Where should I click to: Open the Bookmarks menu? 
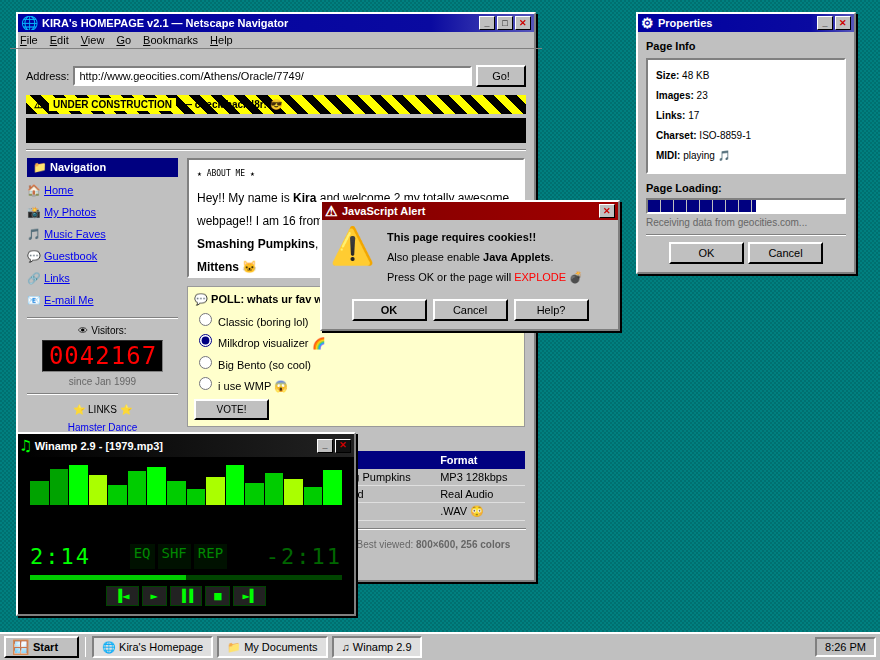[x=170, y=40]
